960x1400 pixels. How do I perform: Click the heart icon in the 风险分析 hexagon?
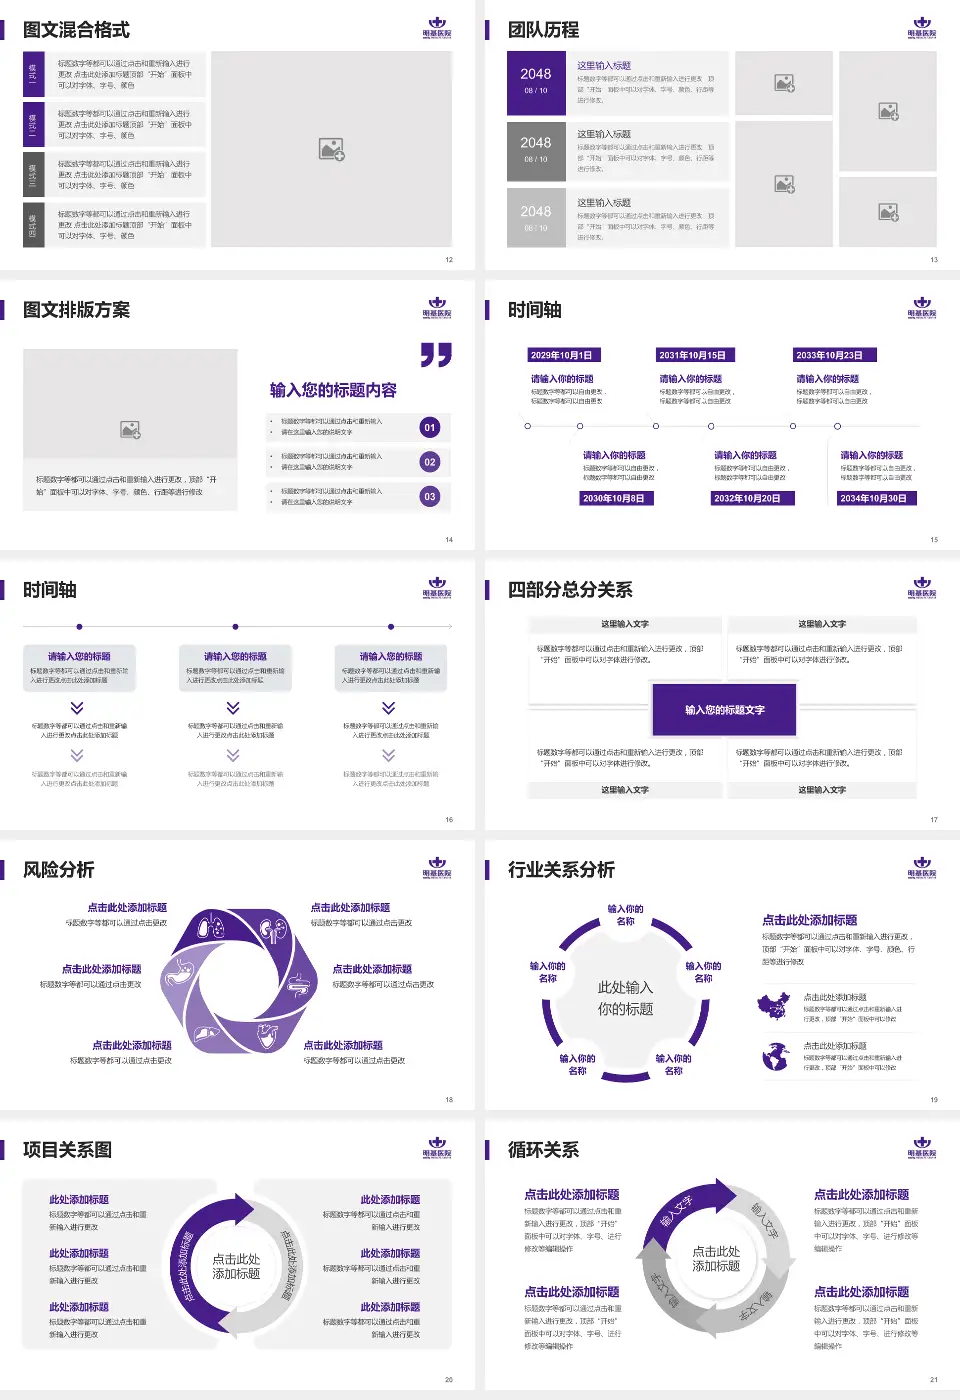pos(267,1035)
